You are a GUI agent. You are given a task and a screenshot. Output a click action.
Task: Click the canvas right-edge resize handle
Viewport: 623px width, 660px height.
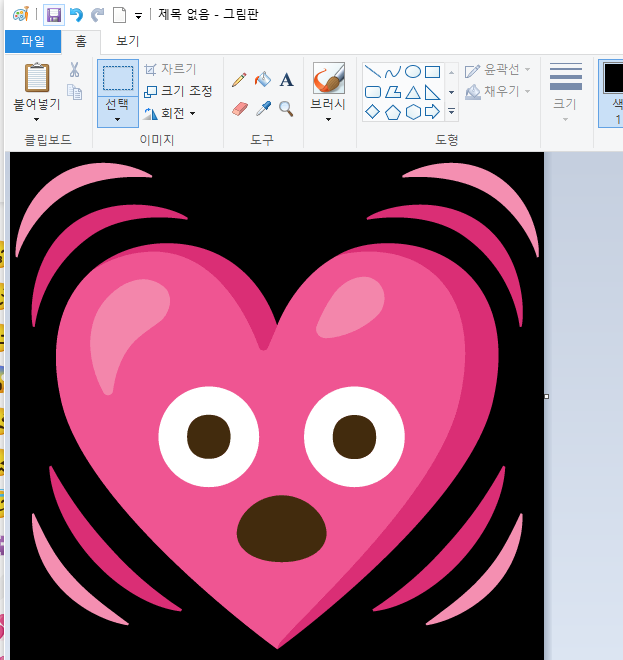tap(546, 397)
